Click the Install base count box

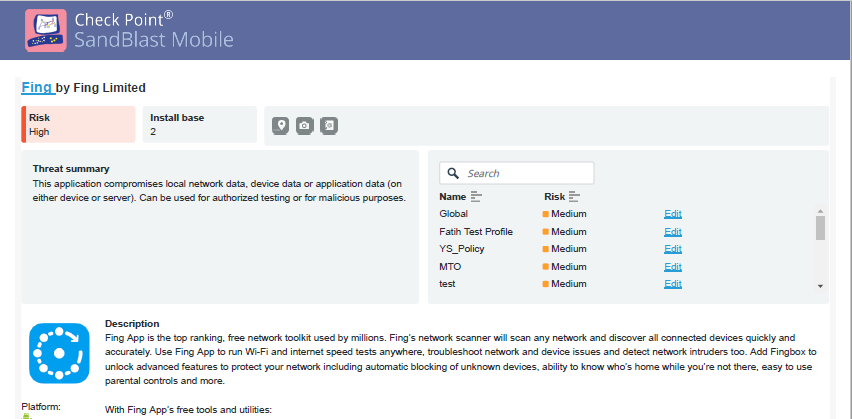(199, 124)
